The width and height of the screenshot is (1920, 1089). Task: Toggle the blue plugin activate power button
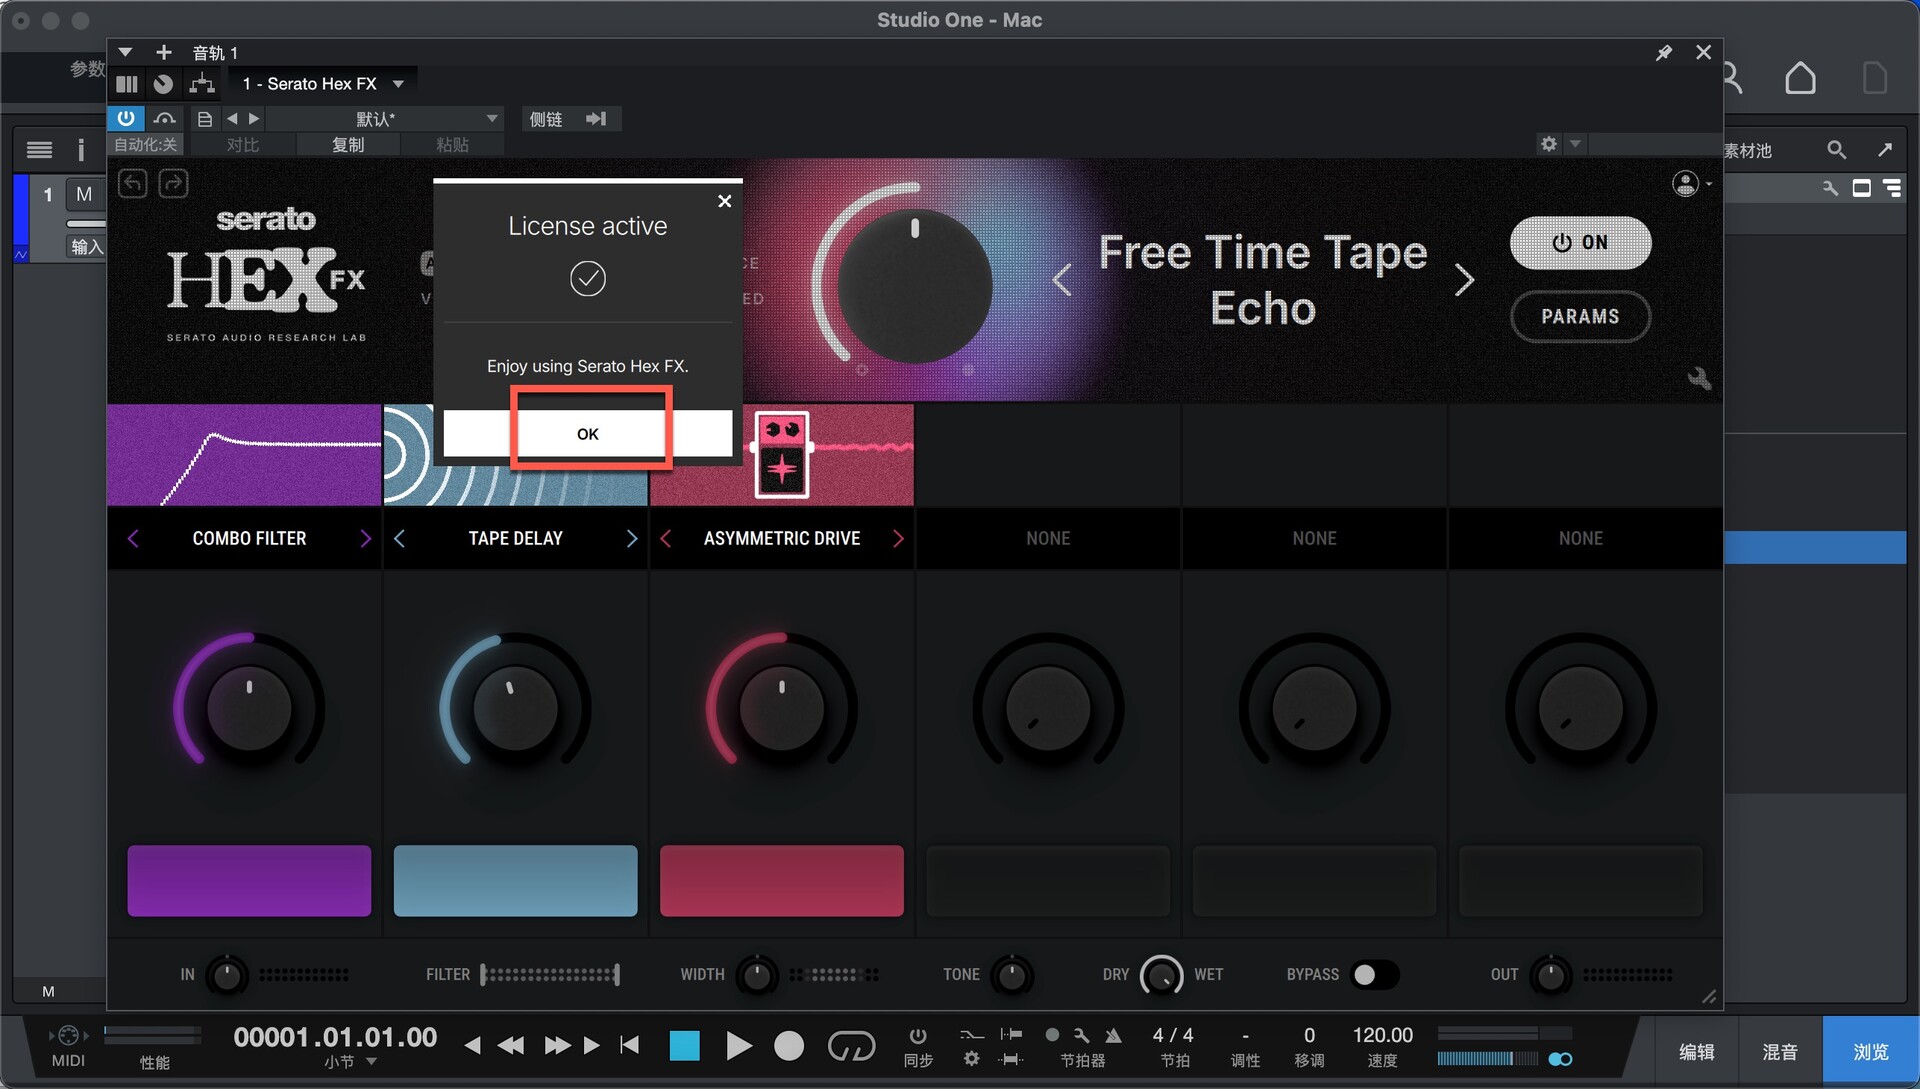(x=126, y=118)
